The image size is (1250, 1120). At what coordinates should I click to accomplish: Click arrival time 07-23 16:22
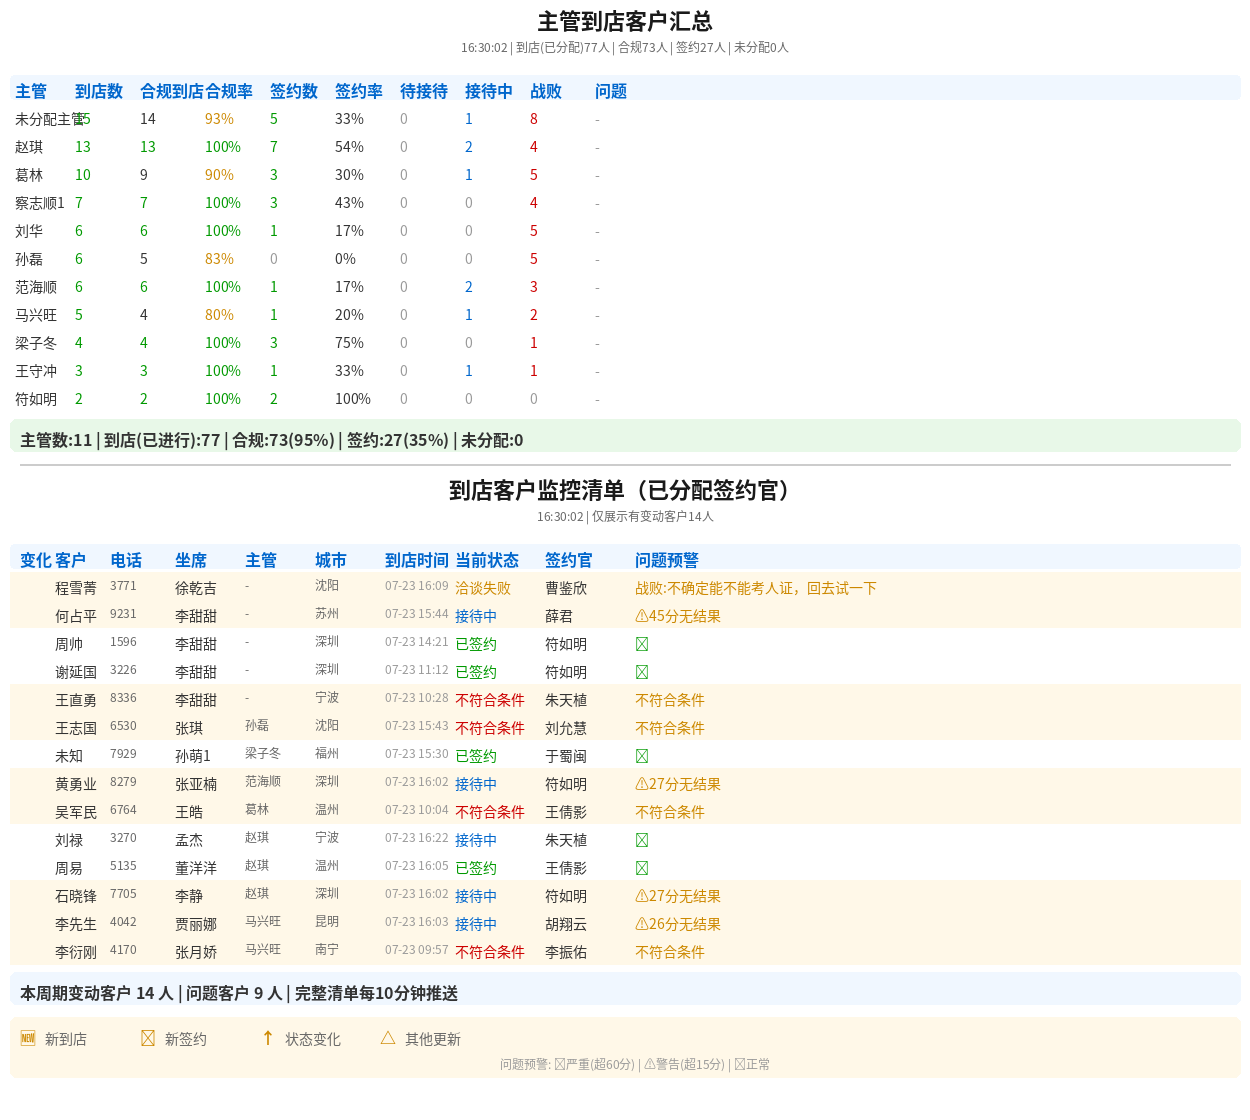tap(417, 838)
